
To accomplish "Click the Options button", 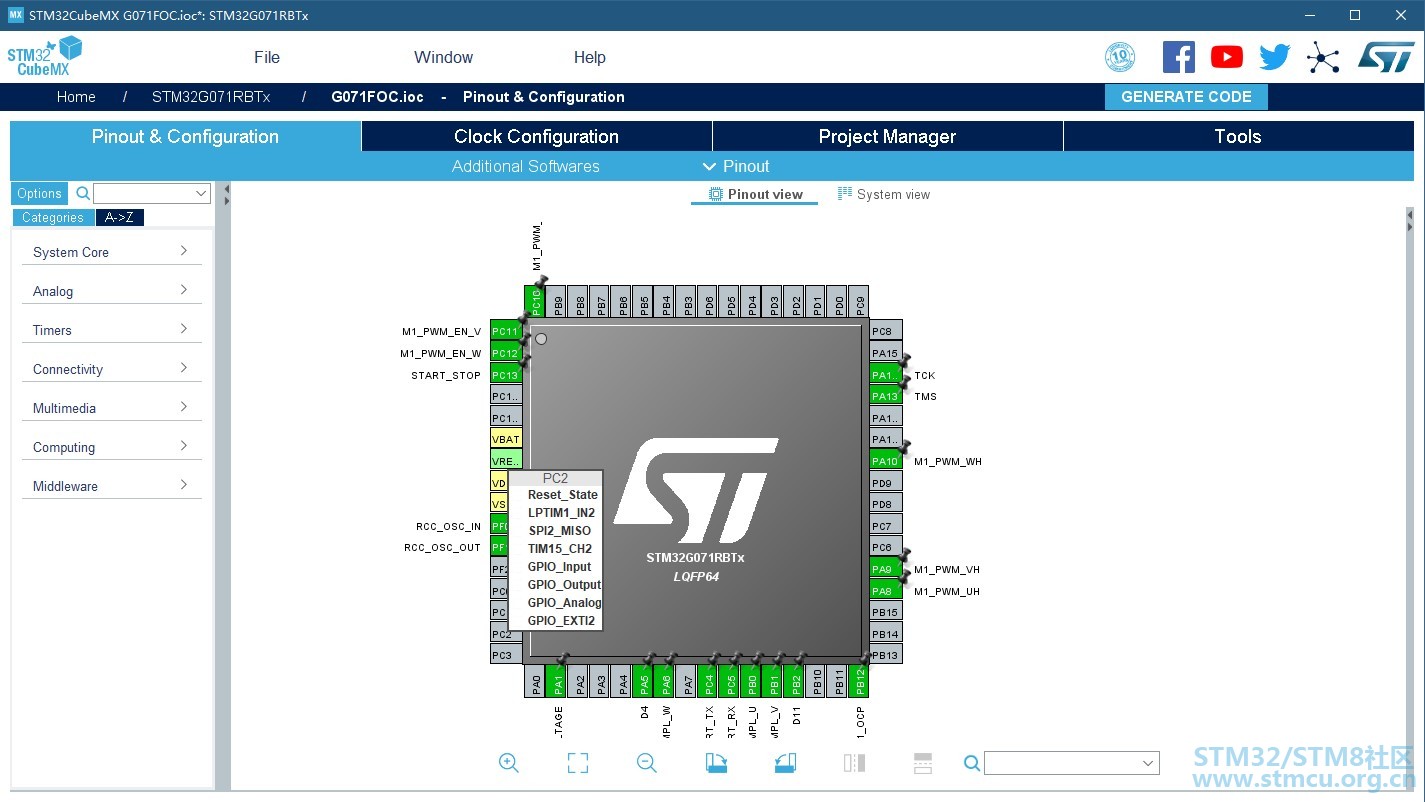I will click(x=39, y=193).
